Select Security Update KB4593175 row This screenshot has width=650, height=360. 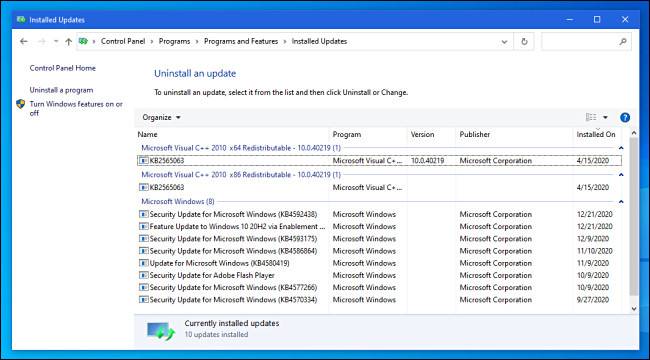(x=379, y=239)
